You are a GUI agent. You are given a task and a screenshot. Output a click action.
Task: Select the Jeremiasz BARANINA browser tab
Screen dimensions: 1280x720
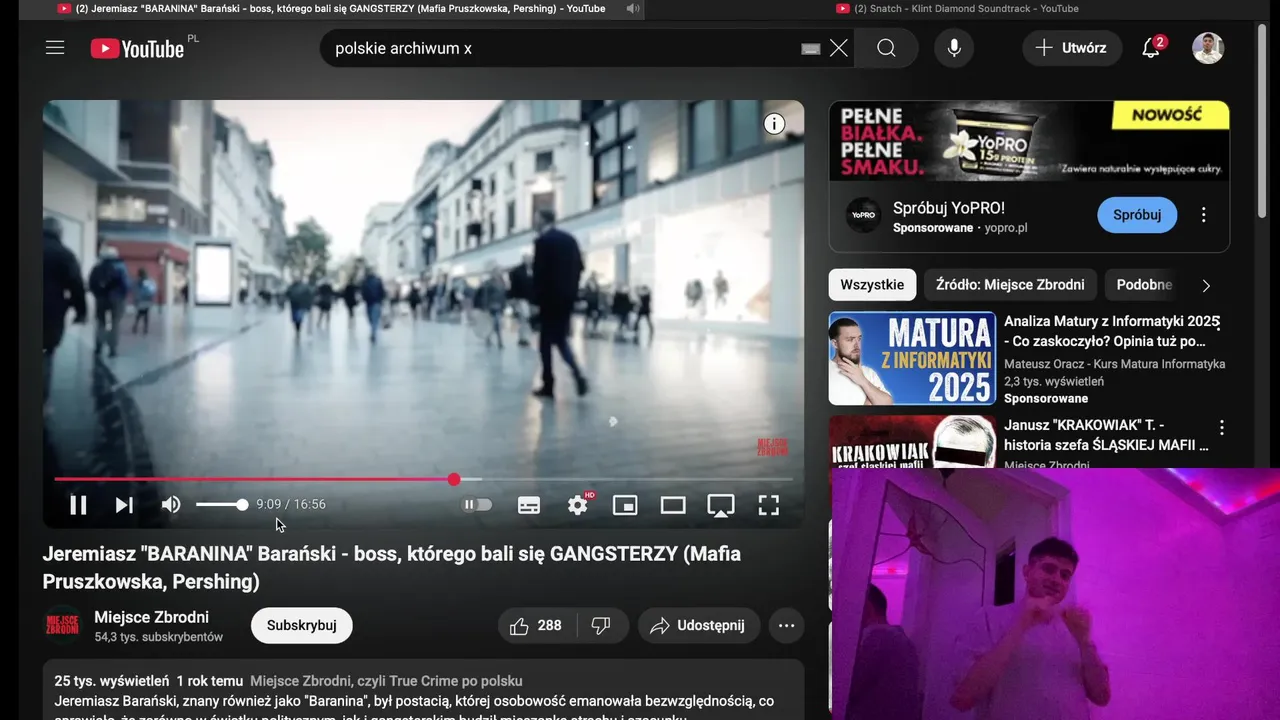click(331, 9)
